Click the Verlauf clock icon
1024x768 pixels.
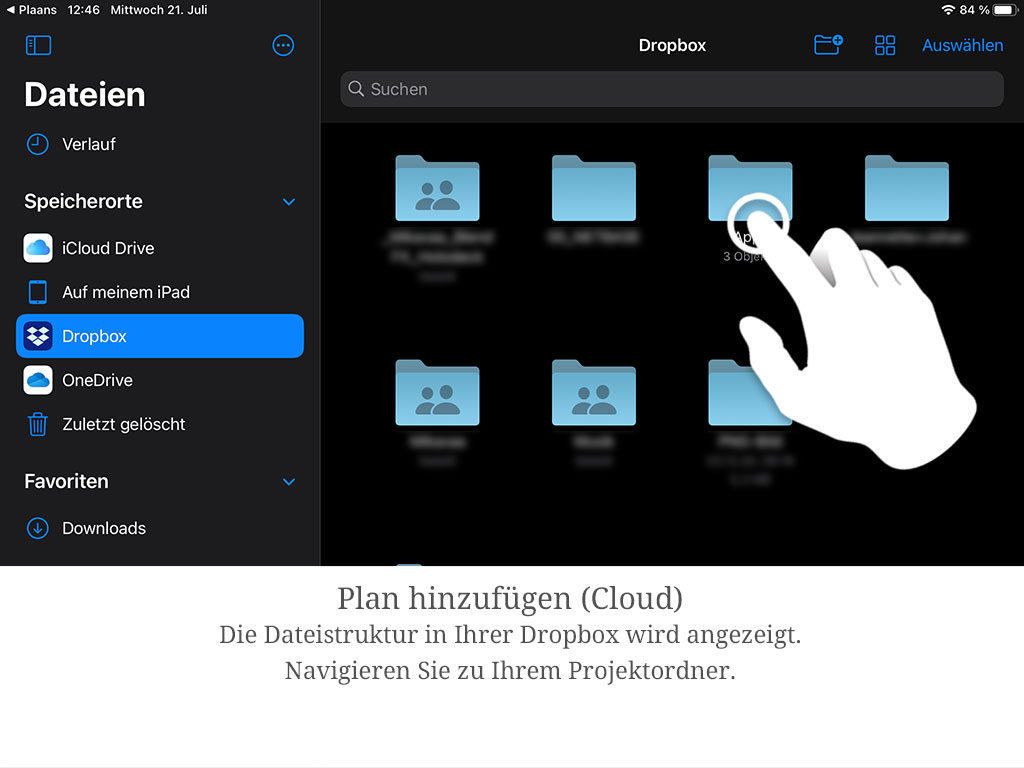38,144
